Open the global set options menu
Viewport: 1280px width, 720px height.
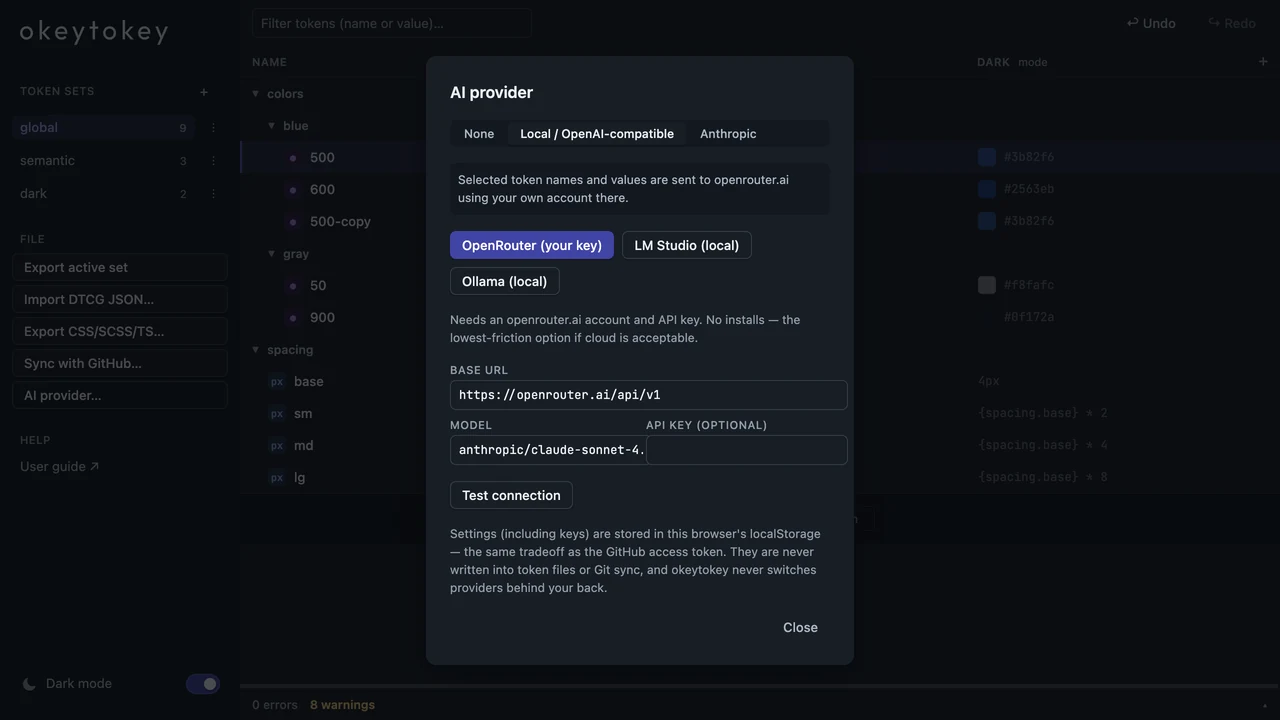(x=213, y=128)
